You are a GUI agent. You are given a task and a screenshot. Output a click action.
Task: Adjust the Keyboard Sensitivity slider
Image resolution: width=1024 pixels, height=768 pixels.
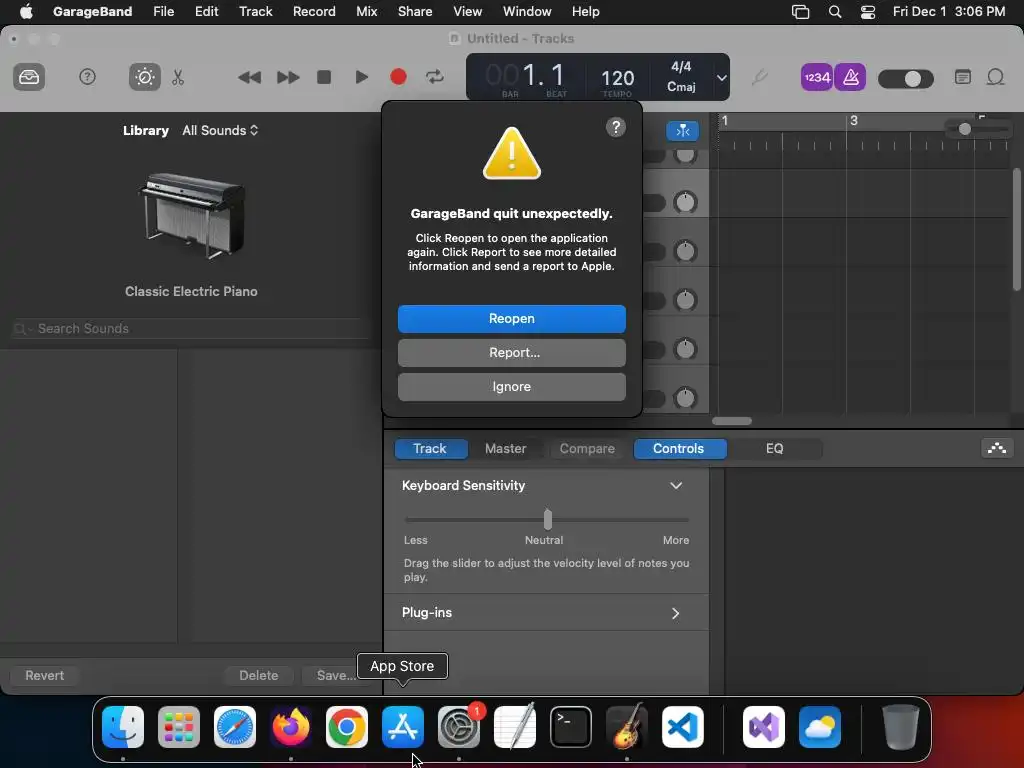547,520
